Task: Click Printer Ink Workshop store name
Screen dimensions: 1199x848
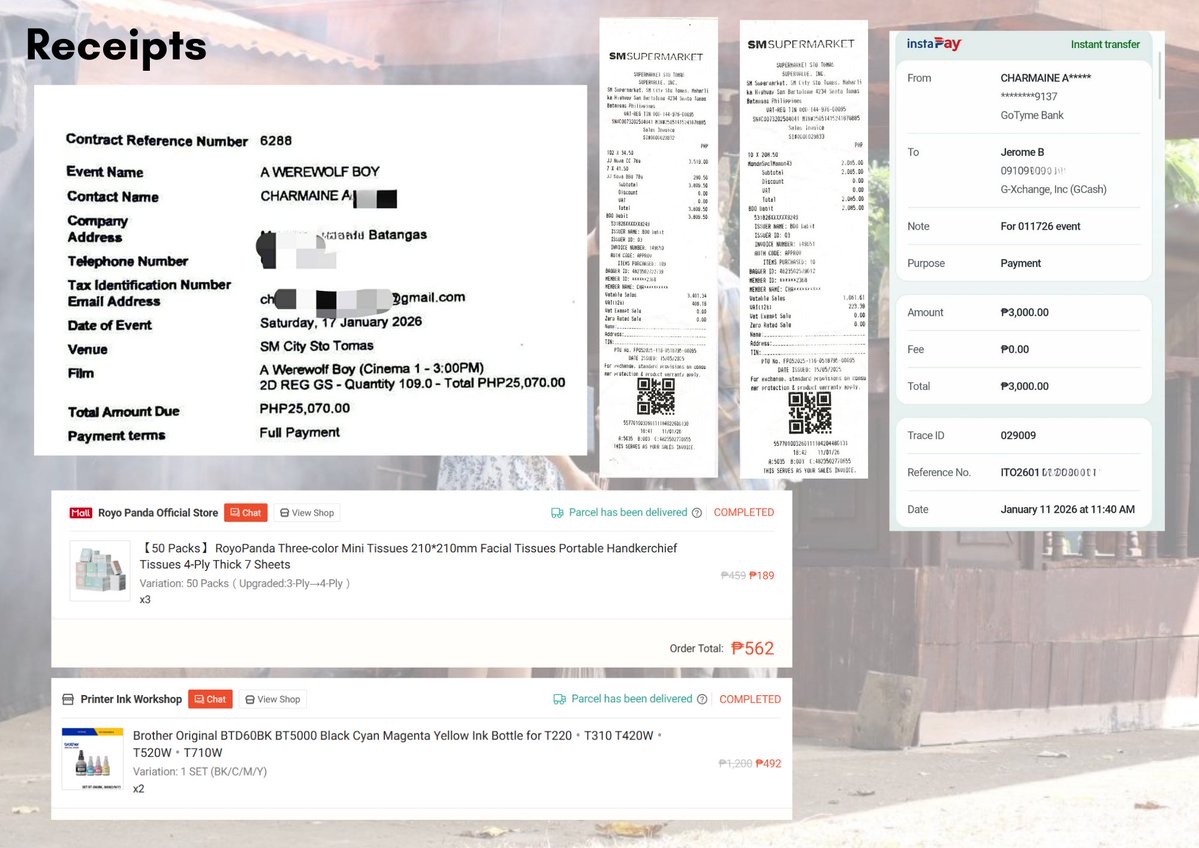Action: [131, 699]
